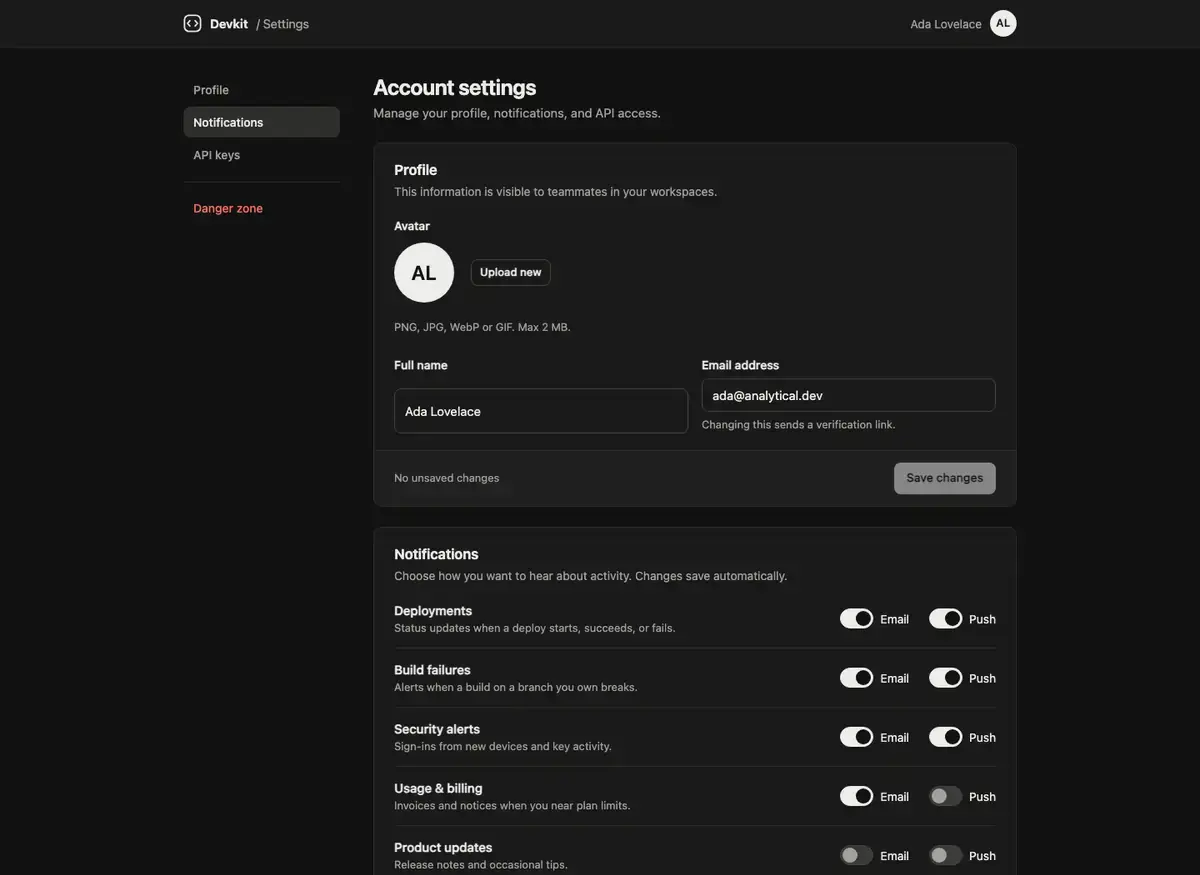Click the Product updates row title

pyautogui.click(x=443, y=847)
